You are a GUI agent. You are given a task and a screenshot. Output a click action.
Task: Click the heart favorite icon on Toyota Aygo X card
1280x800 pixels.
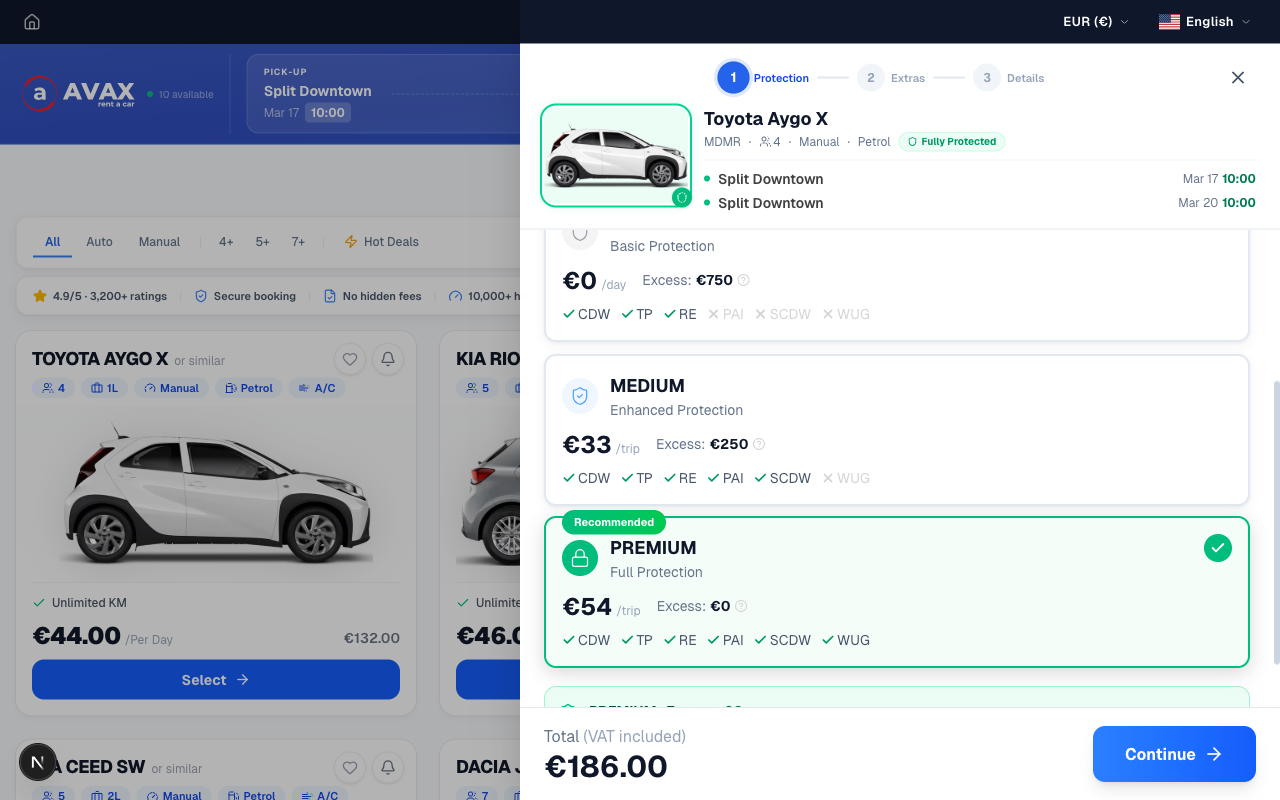(x=350, y=359)
